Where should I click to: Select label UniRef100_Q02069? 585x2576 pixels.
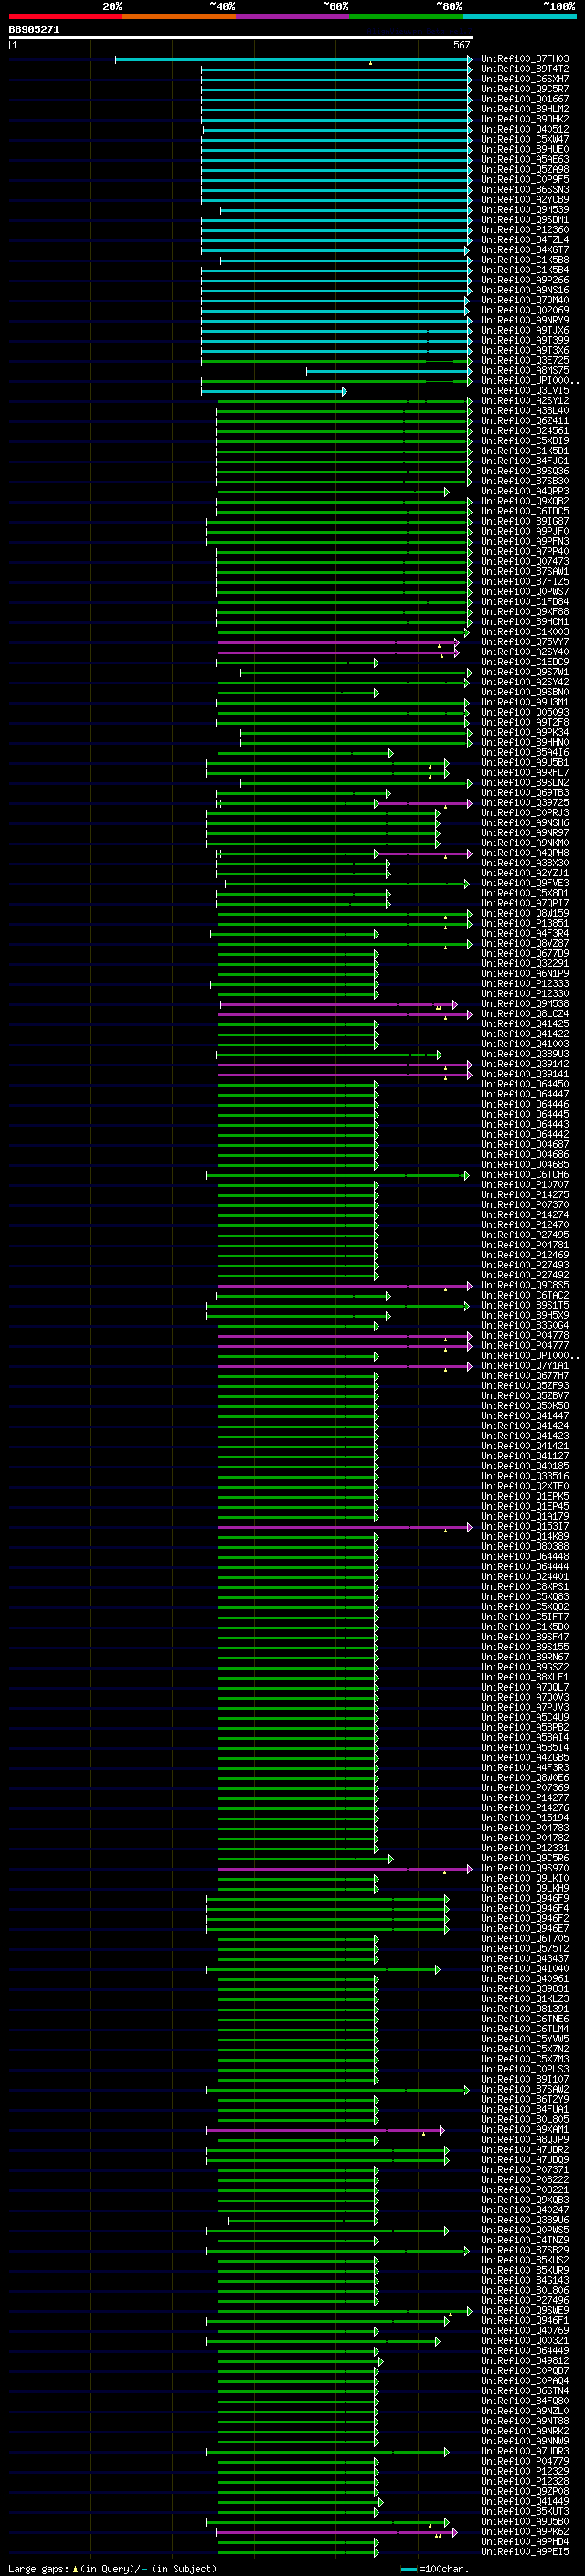[x=525, y=310]
